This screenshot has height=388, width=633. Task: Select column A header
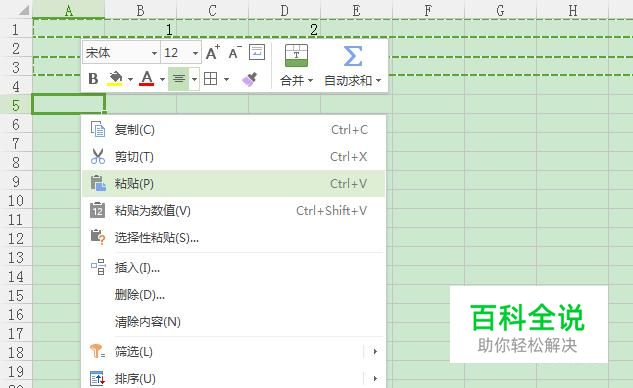[x=69, y=10]
